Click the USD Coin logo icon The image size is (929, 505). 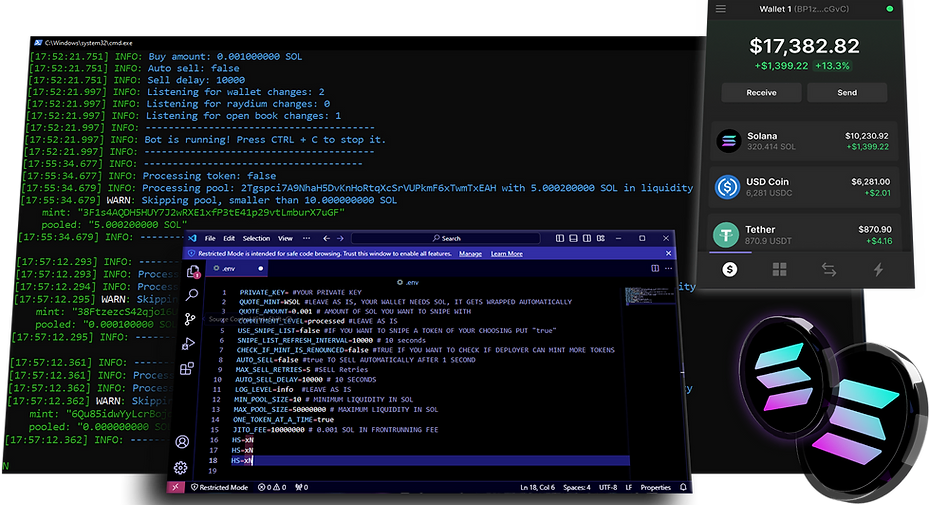tap(727, 187)
